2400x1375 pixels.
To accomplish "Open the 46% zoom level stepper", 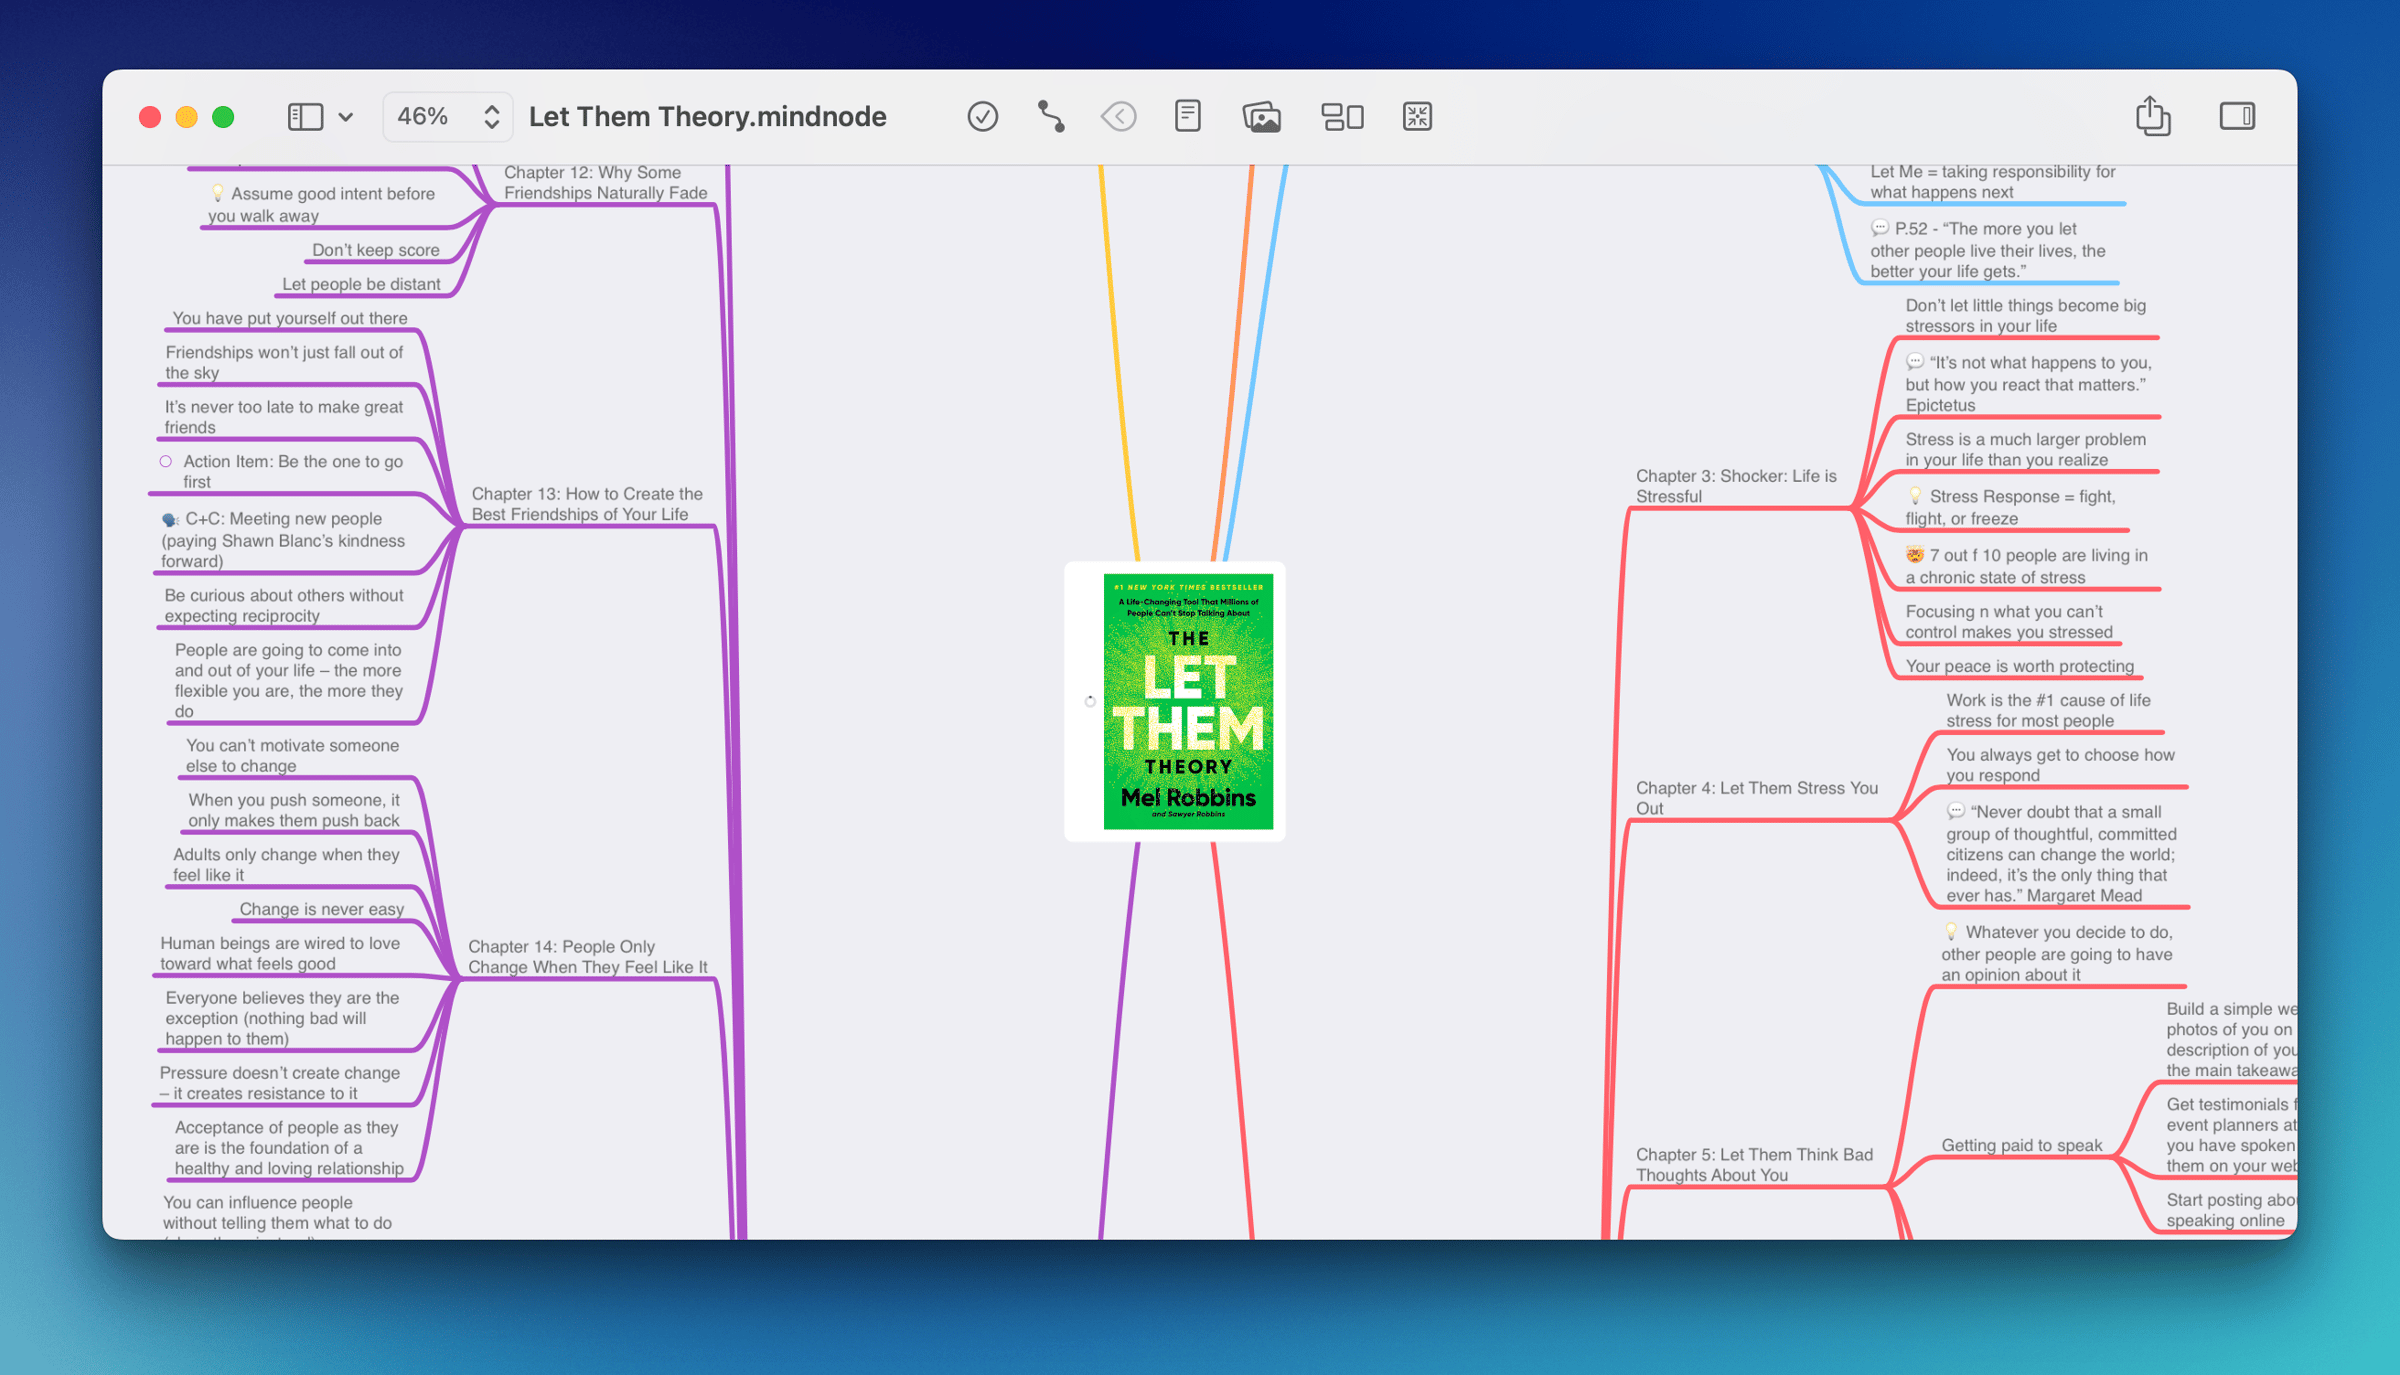I will (448, 117).
